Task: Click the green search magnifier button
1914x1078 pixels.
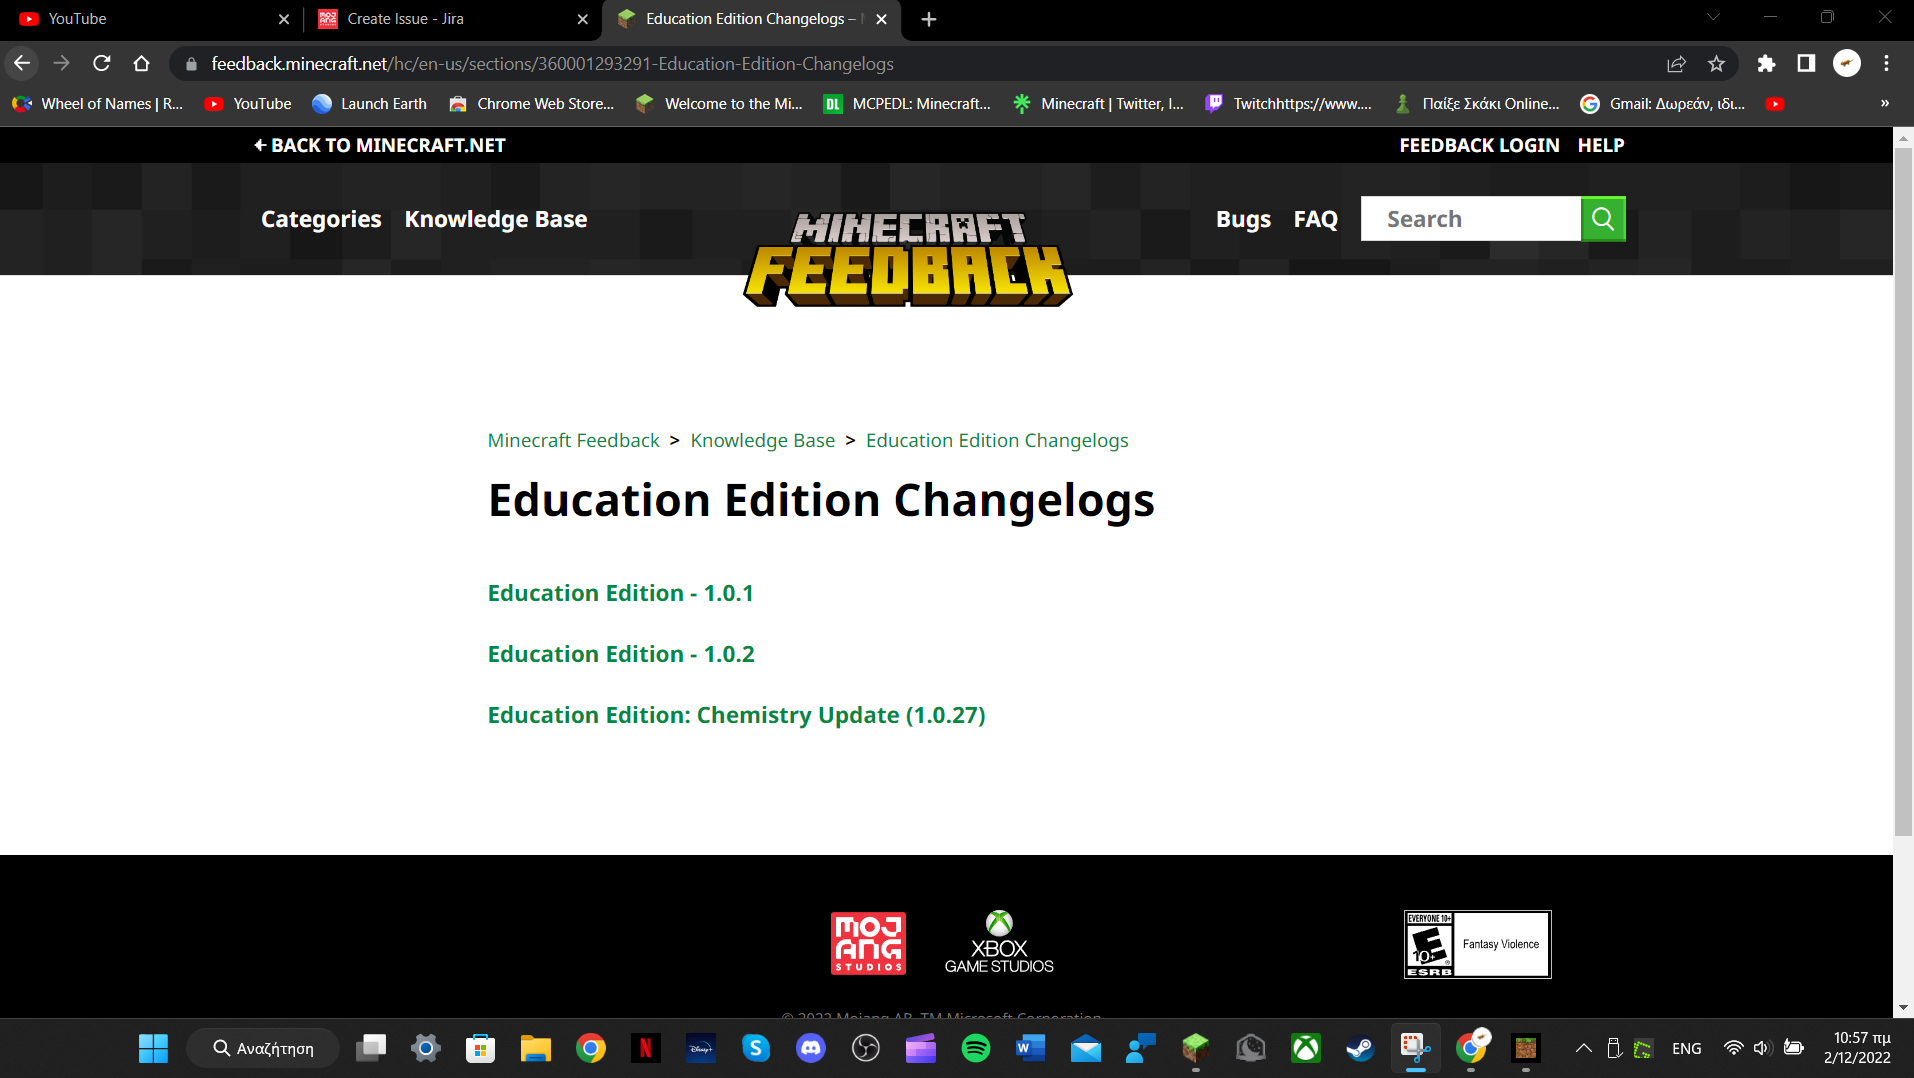Action: [1603, 218]
